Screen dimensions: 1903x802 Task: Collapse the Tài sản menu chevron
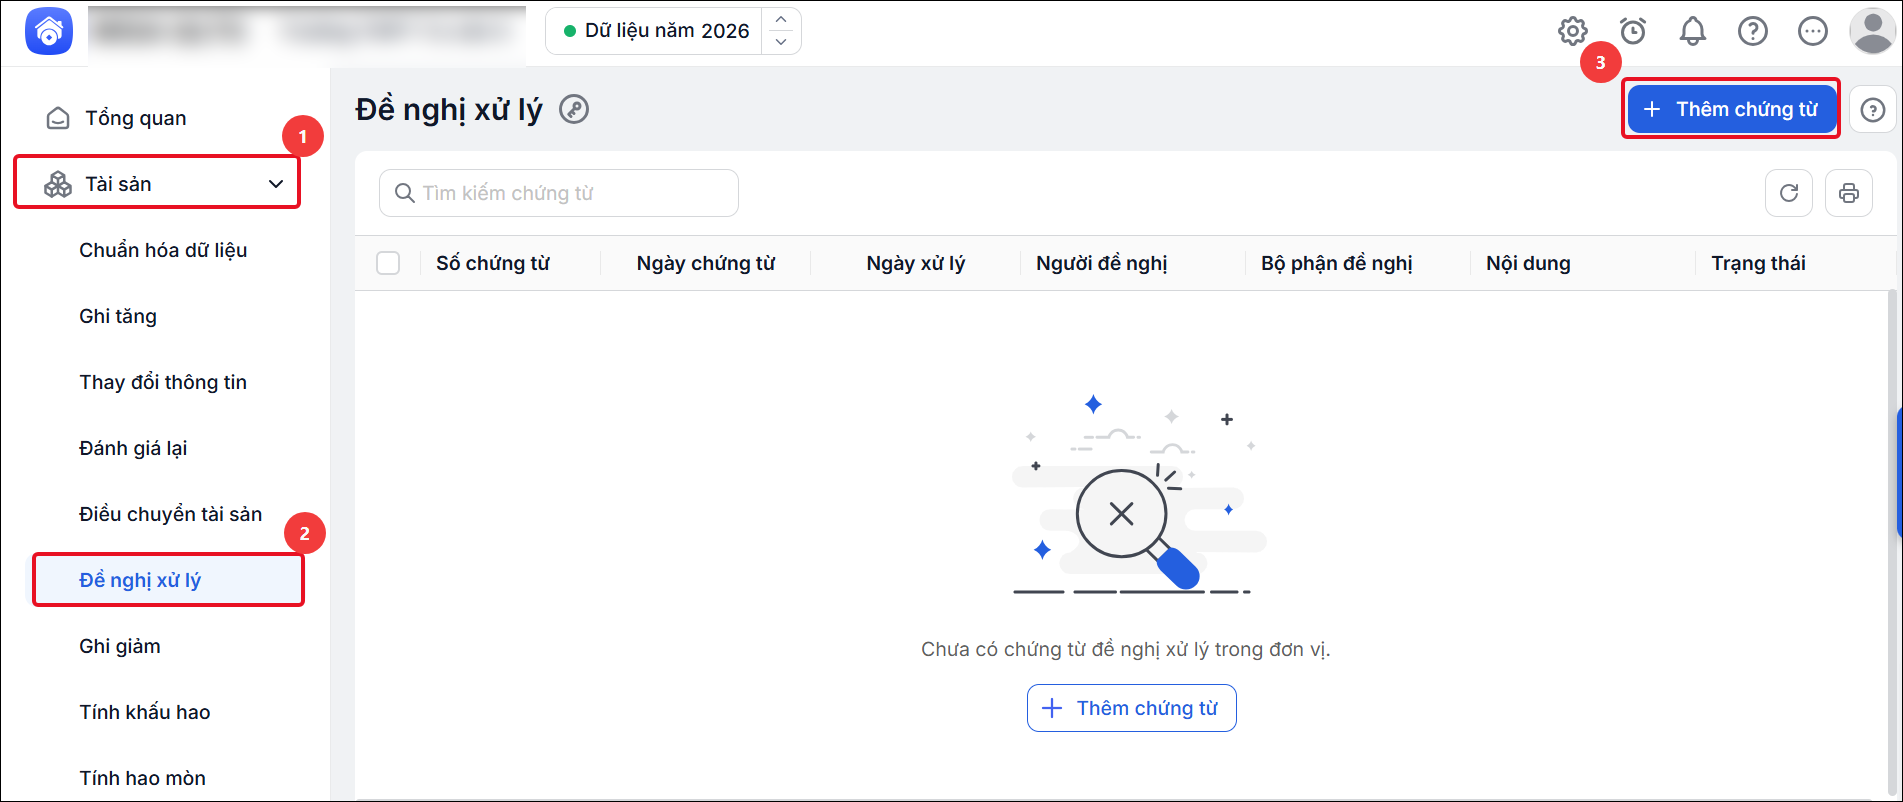276,184
